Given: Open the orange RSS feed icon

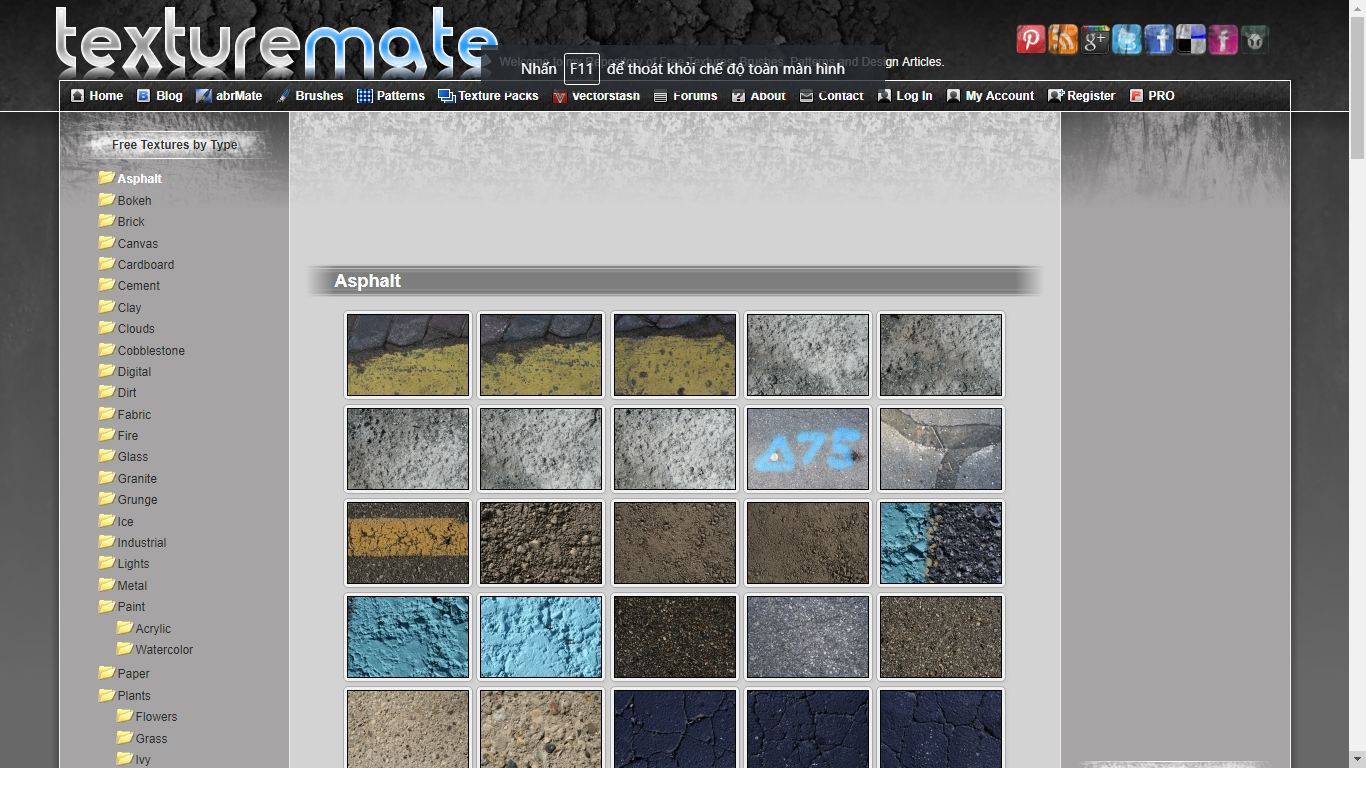Looking at the screenshot, I should click(x=1063, y=39).
